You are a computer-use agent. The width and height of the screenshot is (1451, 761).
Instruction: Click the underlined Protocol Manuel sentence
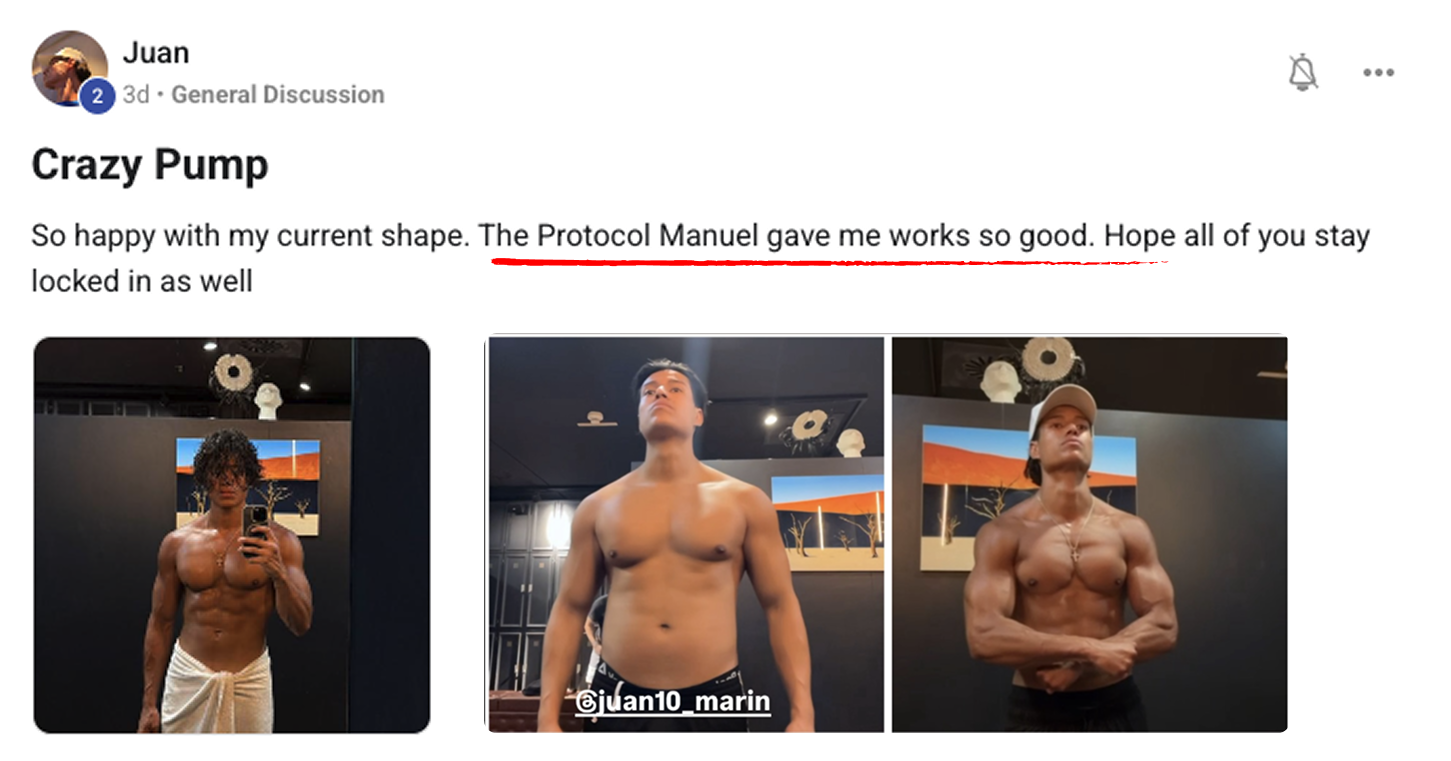tap(788, 237)
